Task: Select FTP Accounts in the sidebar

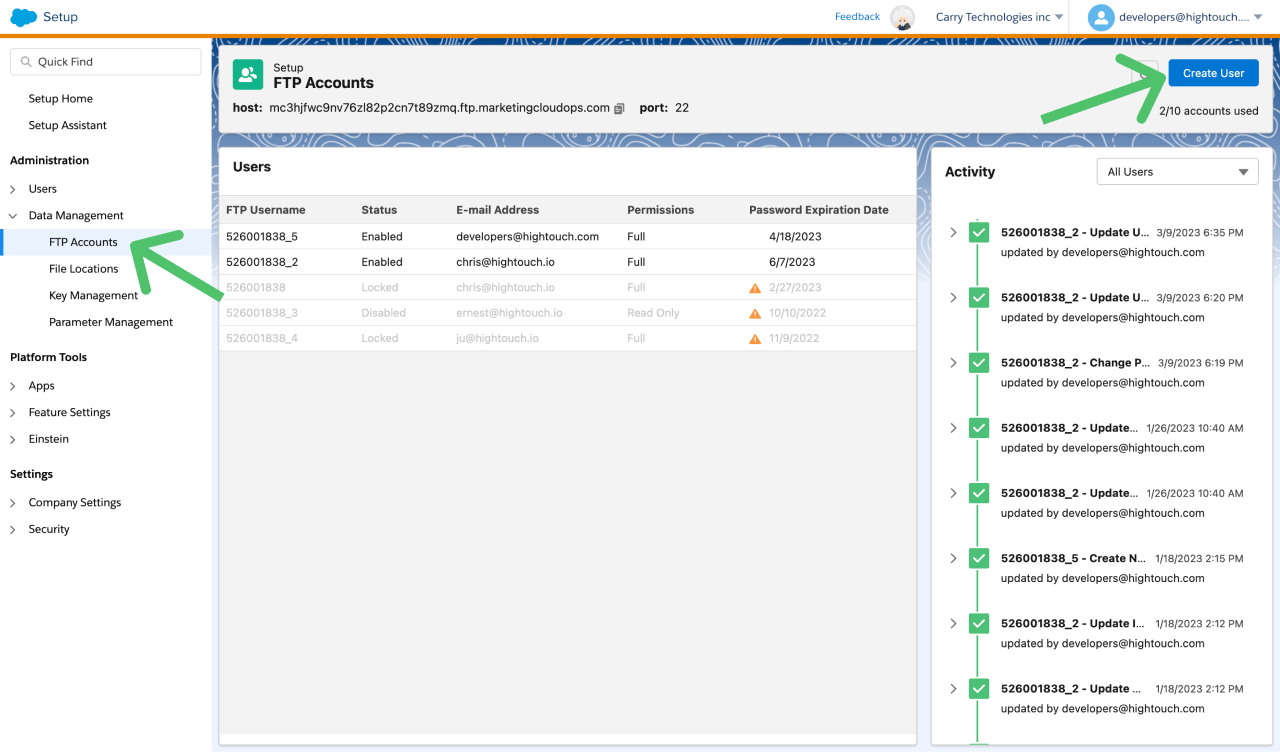Action: coord(83,242)
